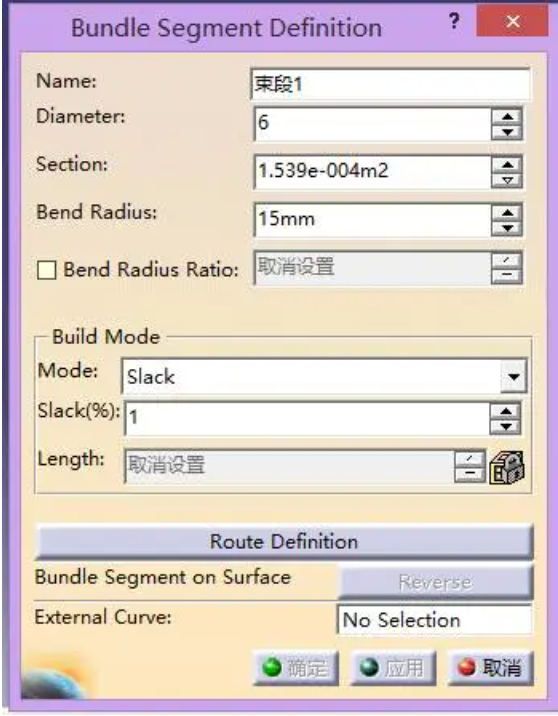Click the disabled Bend Radius Ratio field
Image resolution: width=558 pixels, height=716 pixels.
pyautogui.click(x=373, y=268)
